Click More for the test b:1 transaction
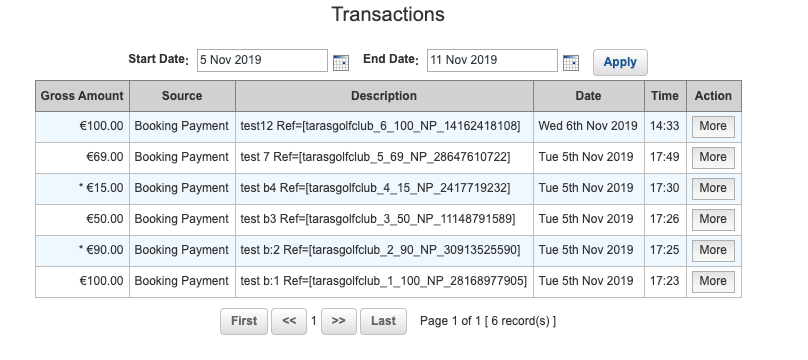The image size is (808, 360). click(713, 281)
